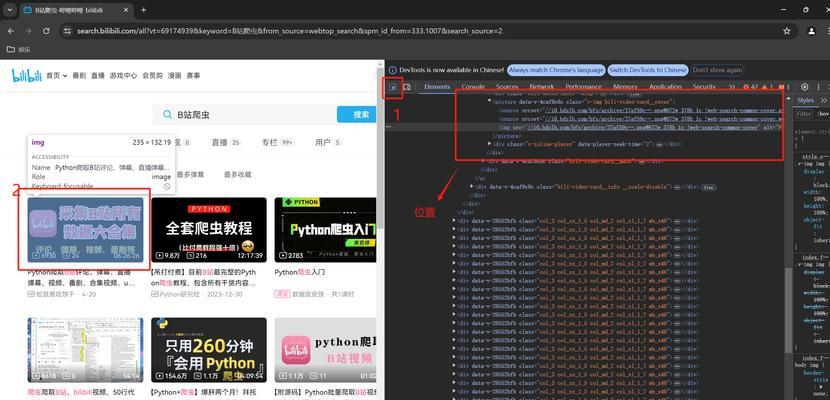
Task: Click the red error count 42 indicator
Action: pos(751,87)
